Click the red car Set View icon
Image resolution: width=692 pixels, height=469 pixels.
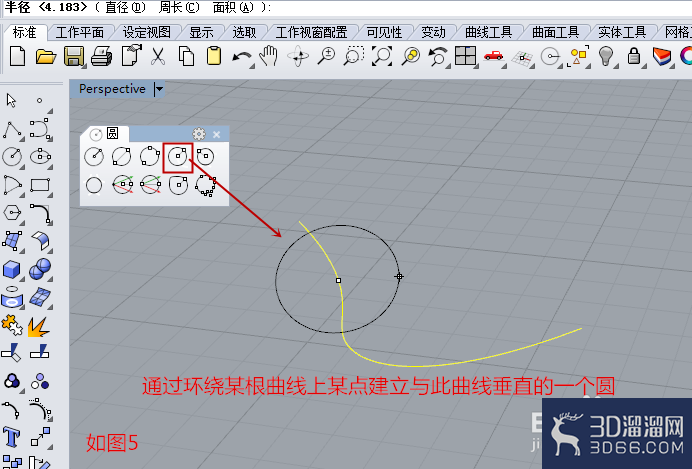[x=493, y=56]
